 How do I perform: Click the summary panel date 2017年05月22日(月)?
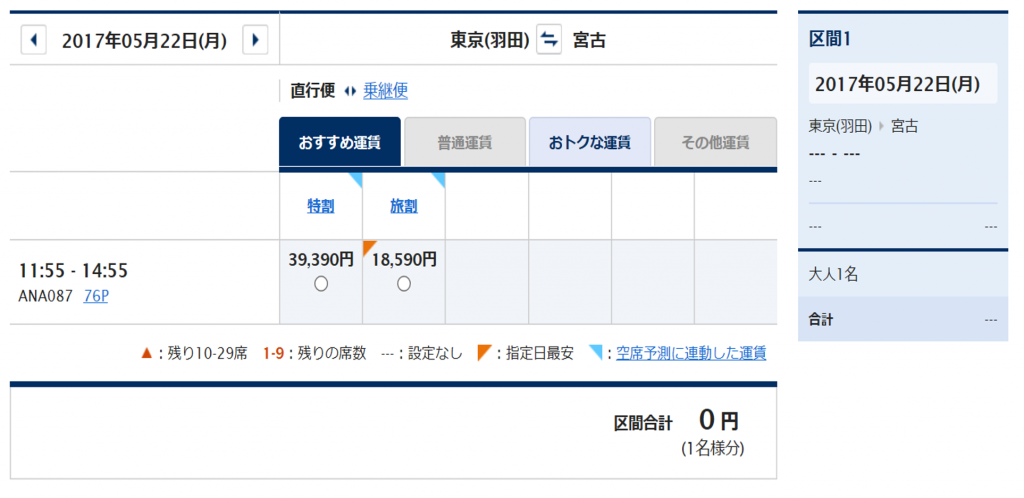click(x=897, y=84)
